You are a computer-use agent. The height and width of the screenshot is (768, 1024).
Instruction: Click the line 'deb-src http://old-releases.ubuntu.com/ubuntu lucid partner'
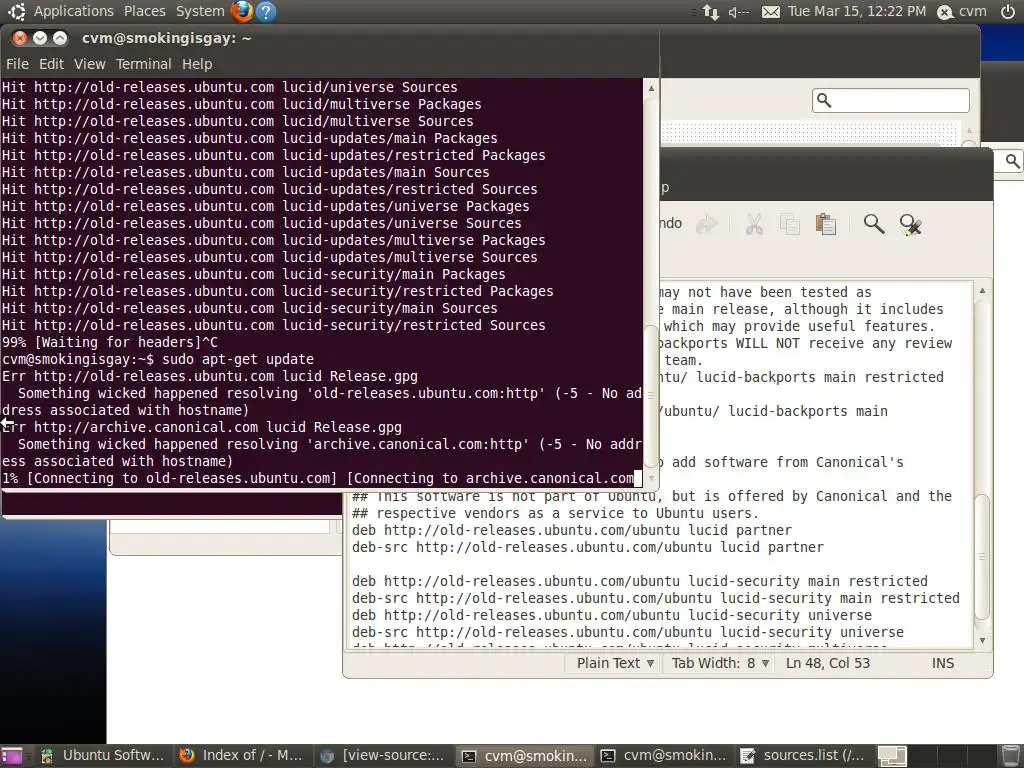point(588,547)
